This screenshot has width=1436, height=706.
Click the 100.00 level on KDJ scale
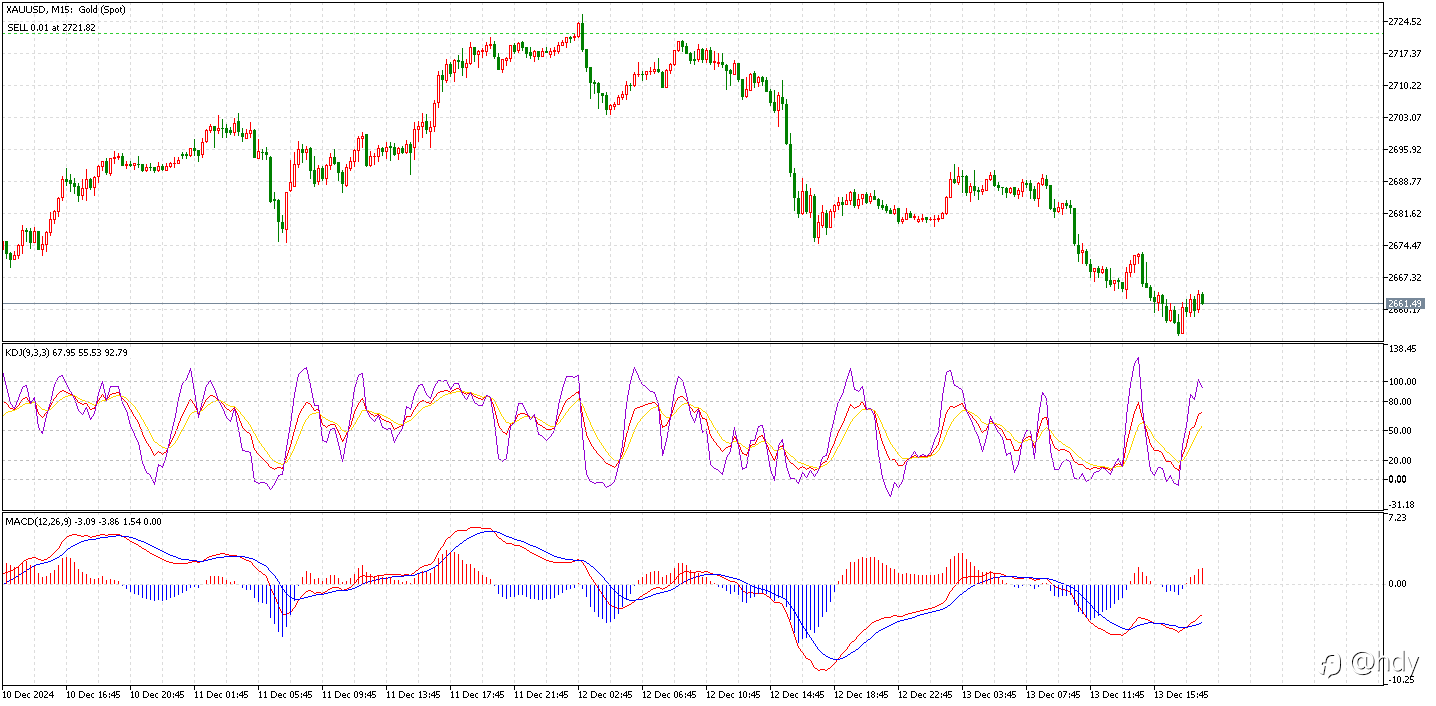[1402, 381]
